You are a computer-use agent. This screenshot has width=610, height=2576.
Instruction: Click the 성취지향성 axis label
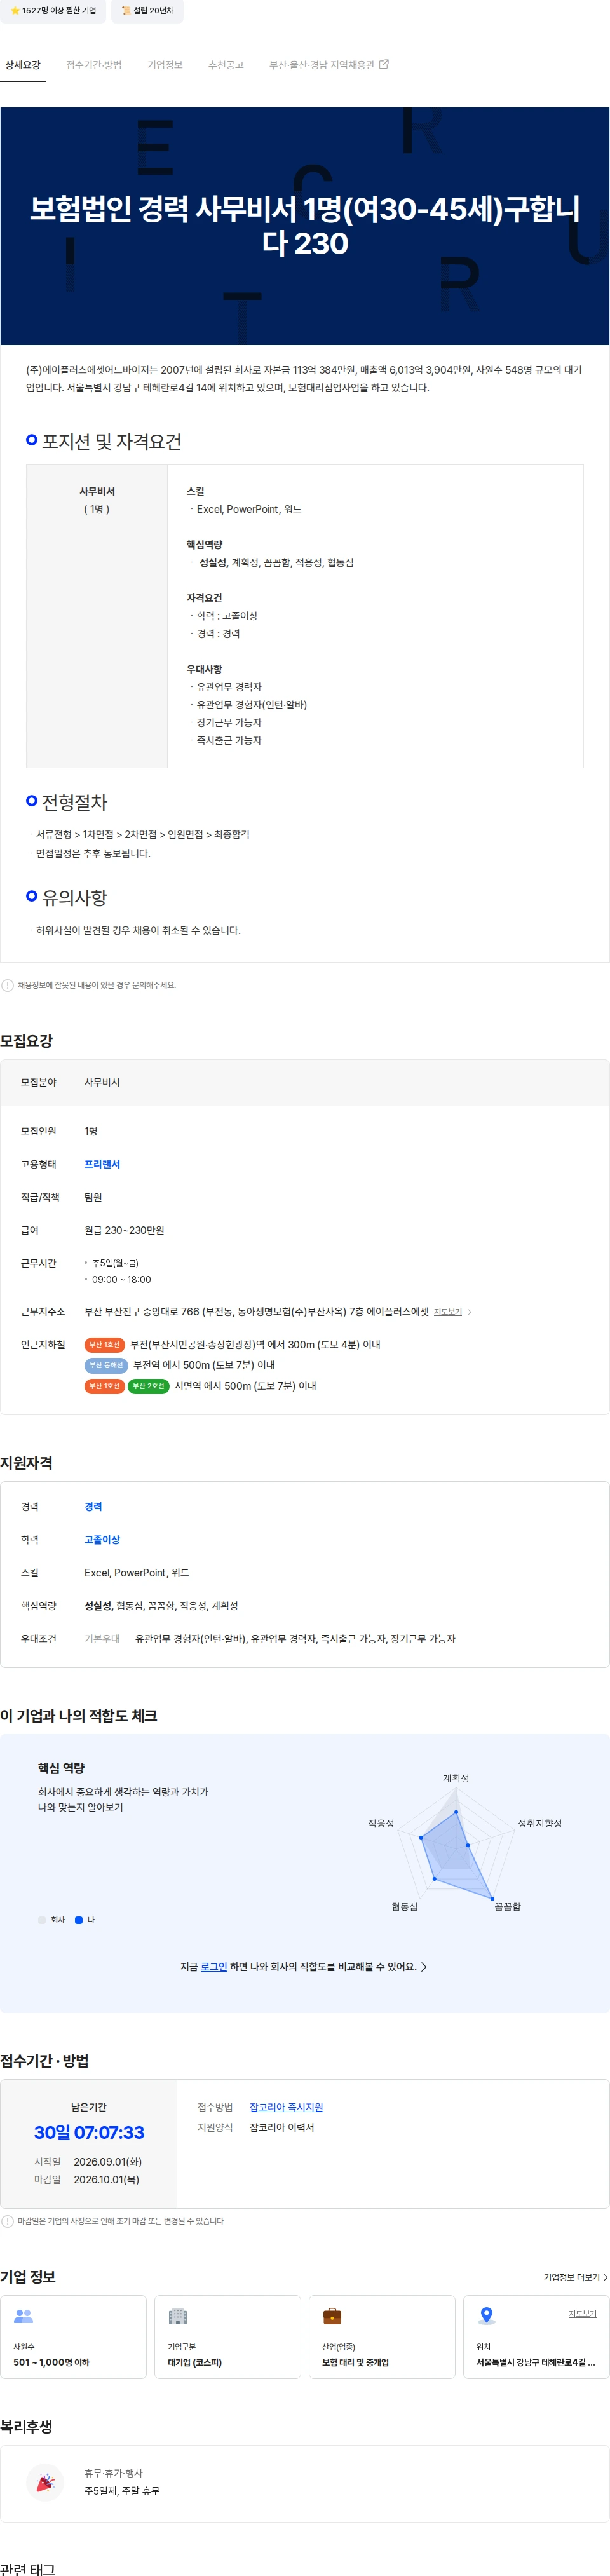(540, 1823)
